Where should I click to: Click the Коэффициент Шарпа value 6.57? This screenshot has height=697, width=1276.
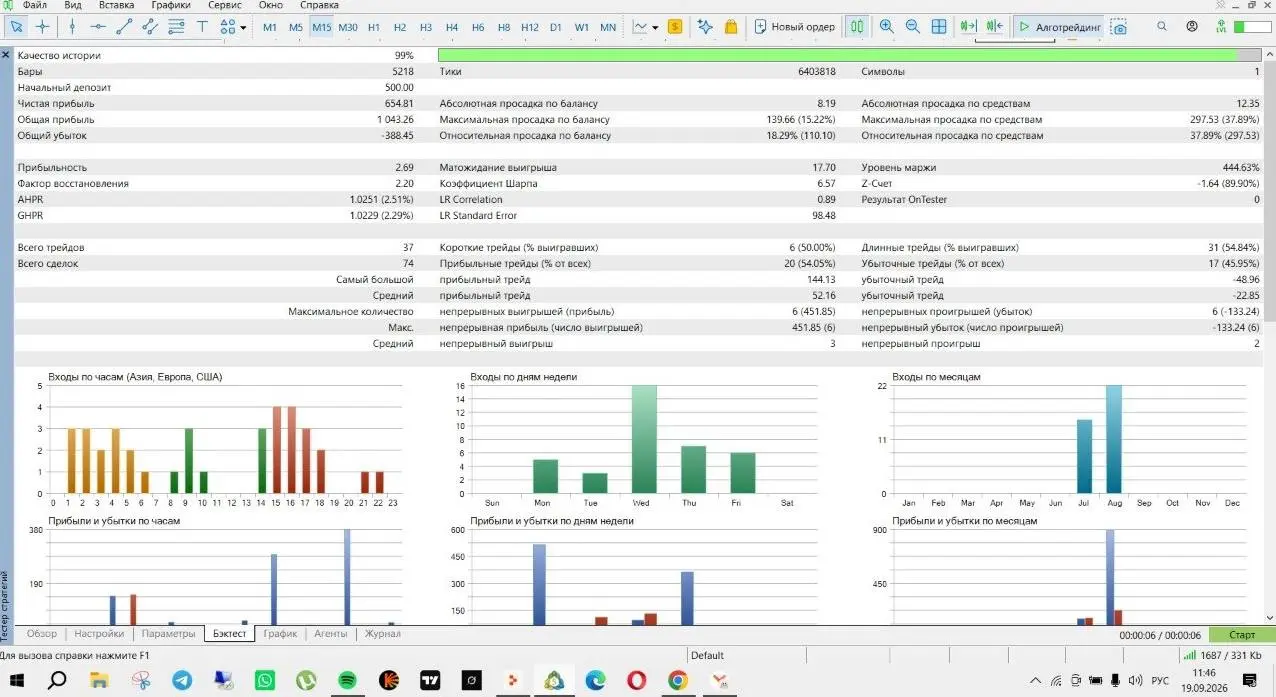coord(825,183)
